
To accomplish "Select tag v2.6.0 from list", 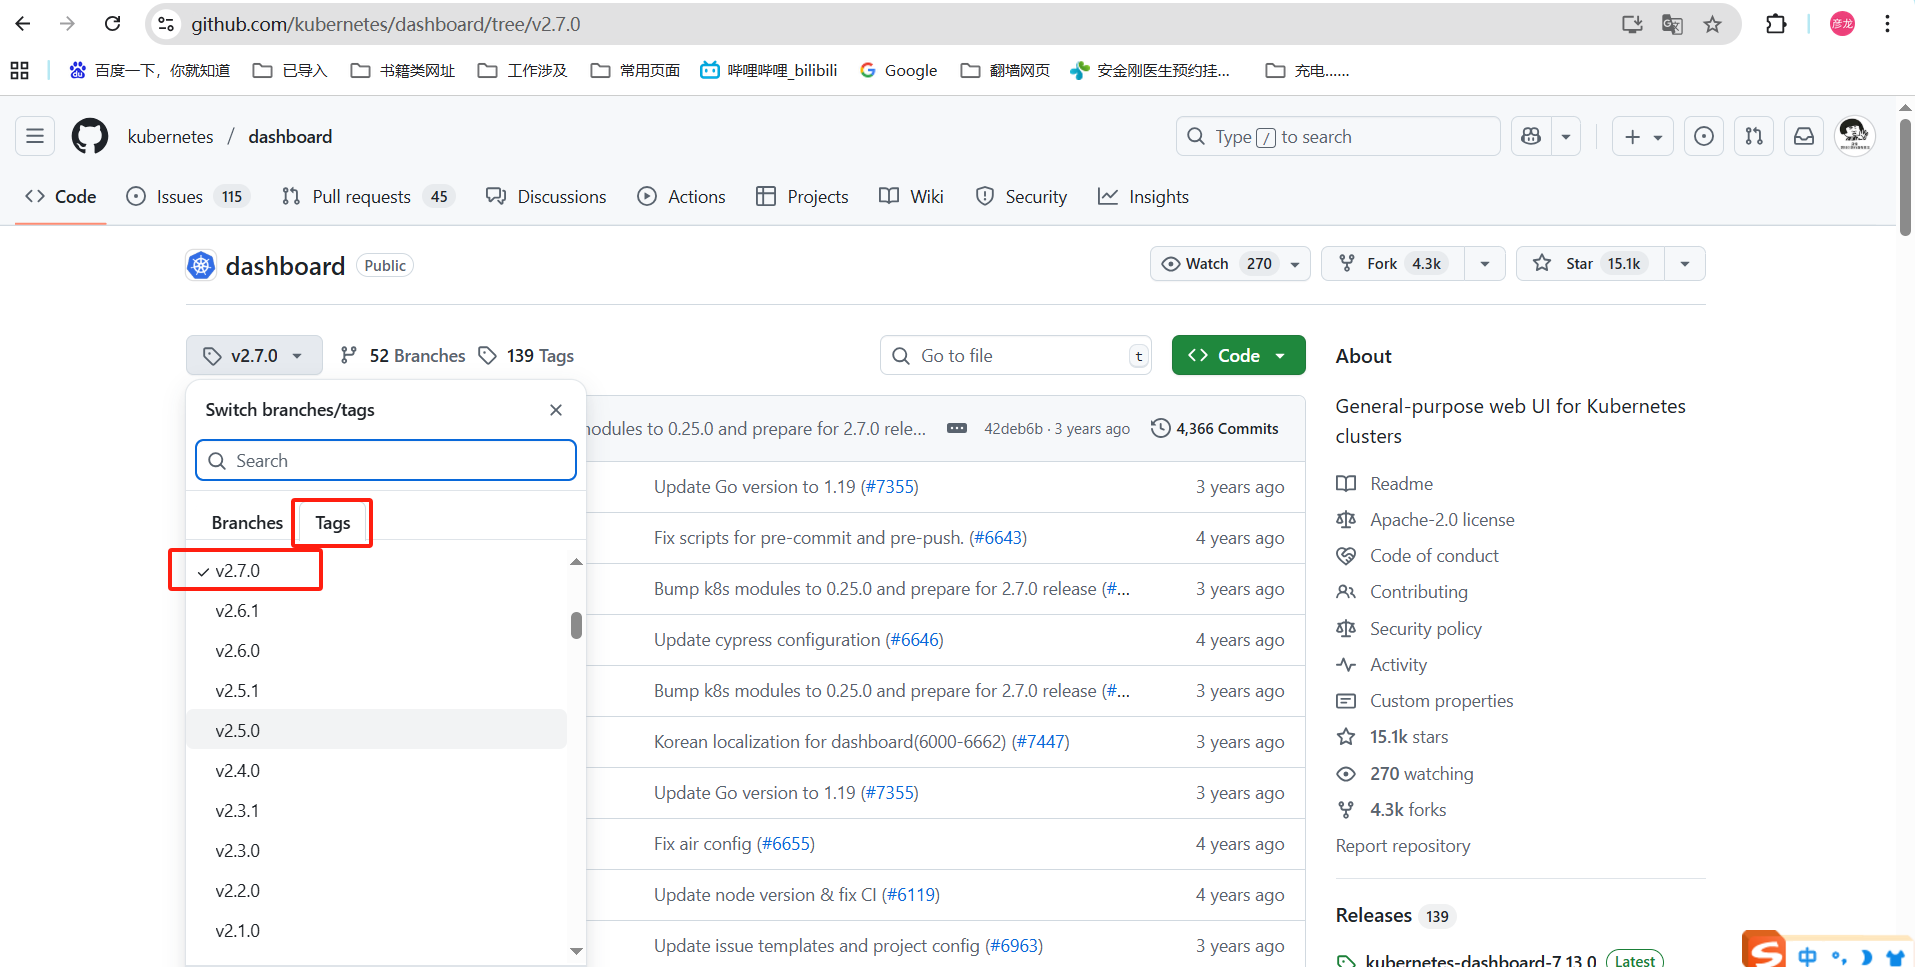I will [376, 651].
